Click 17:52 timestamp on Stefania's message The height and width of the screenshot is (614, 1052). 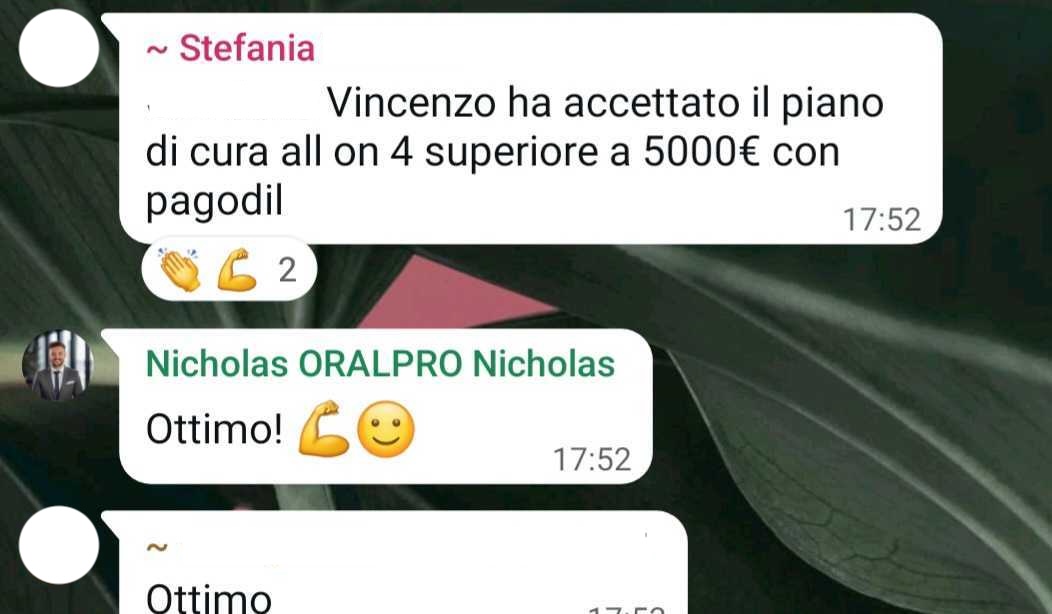[882, 220]
